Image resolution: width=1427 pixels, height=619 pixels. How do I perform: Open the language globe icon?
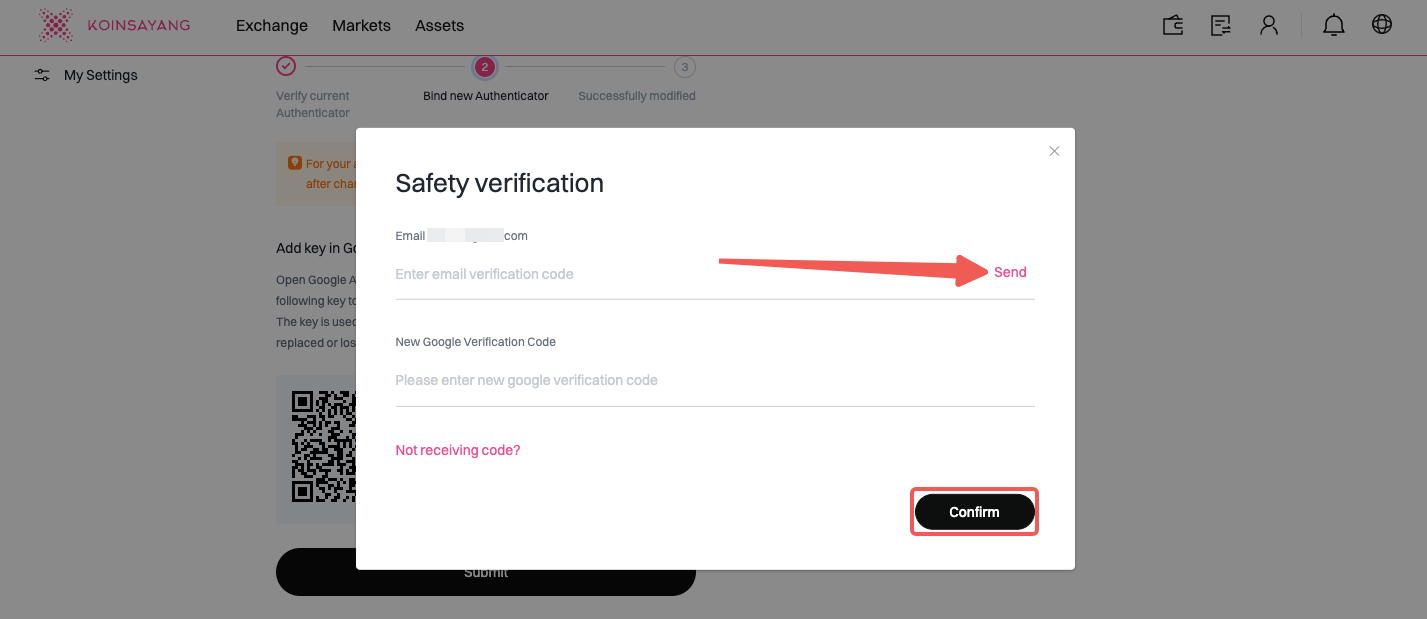point(1382,25)
